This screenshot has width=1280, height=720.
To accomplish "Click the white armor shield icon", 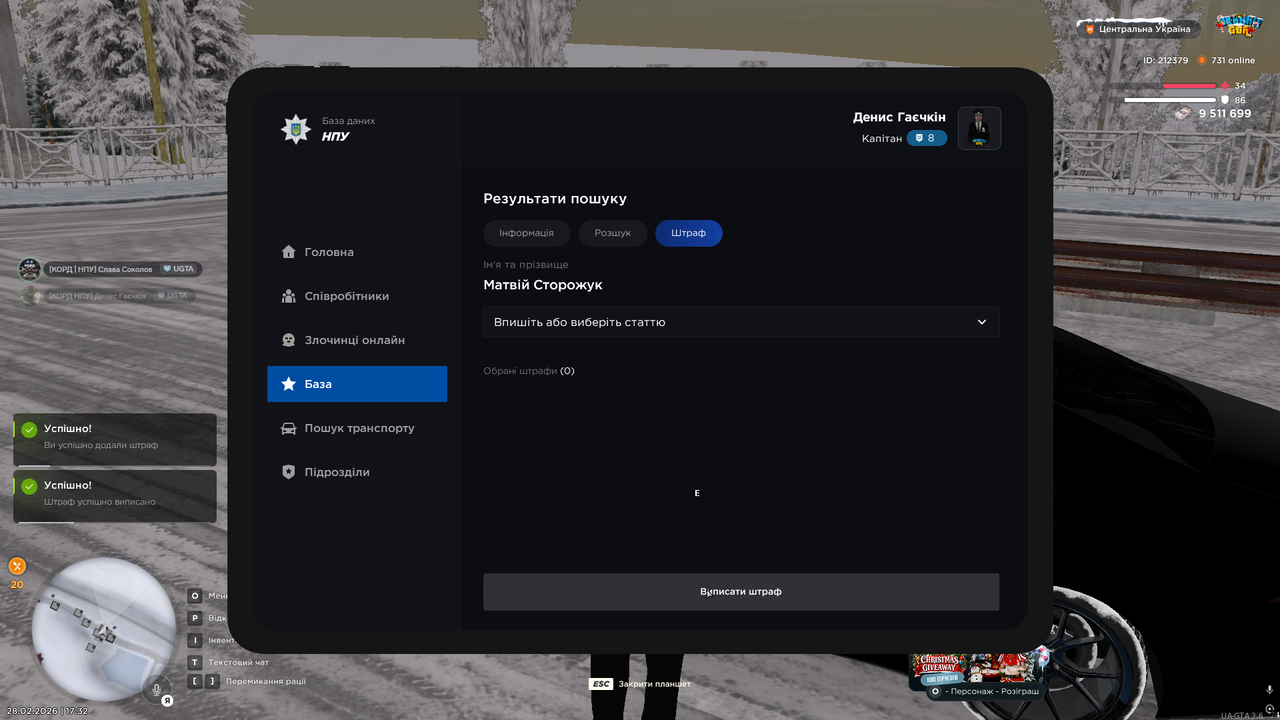I will tap(1224, 100).
